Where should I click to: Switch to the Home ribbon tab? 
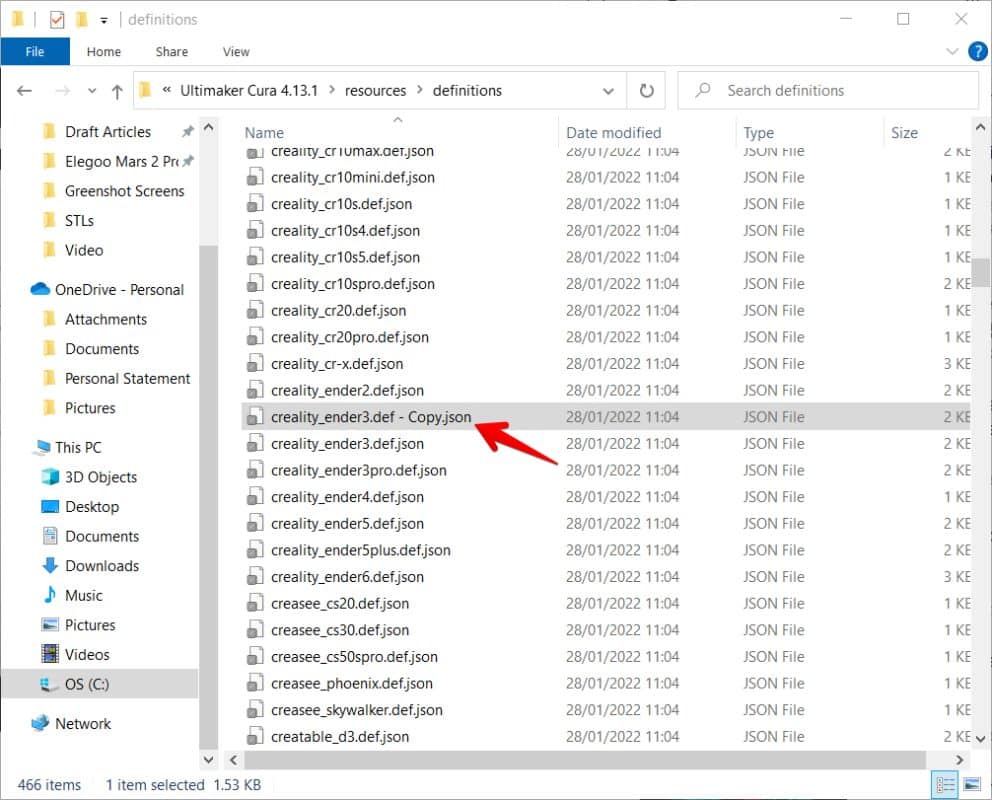[104, 52]
